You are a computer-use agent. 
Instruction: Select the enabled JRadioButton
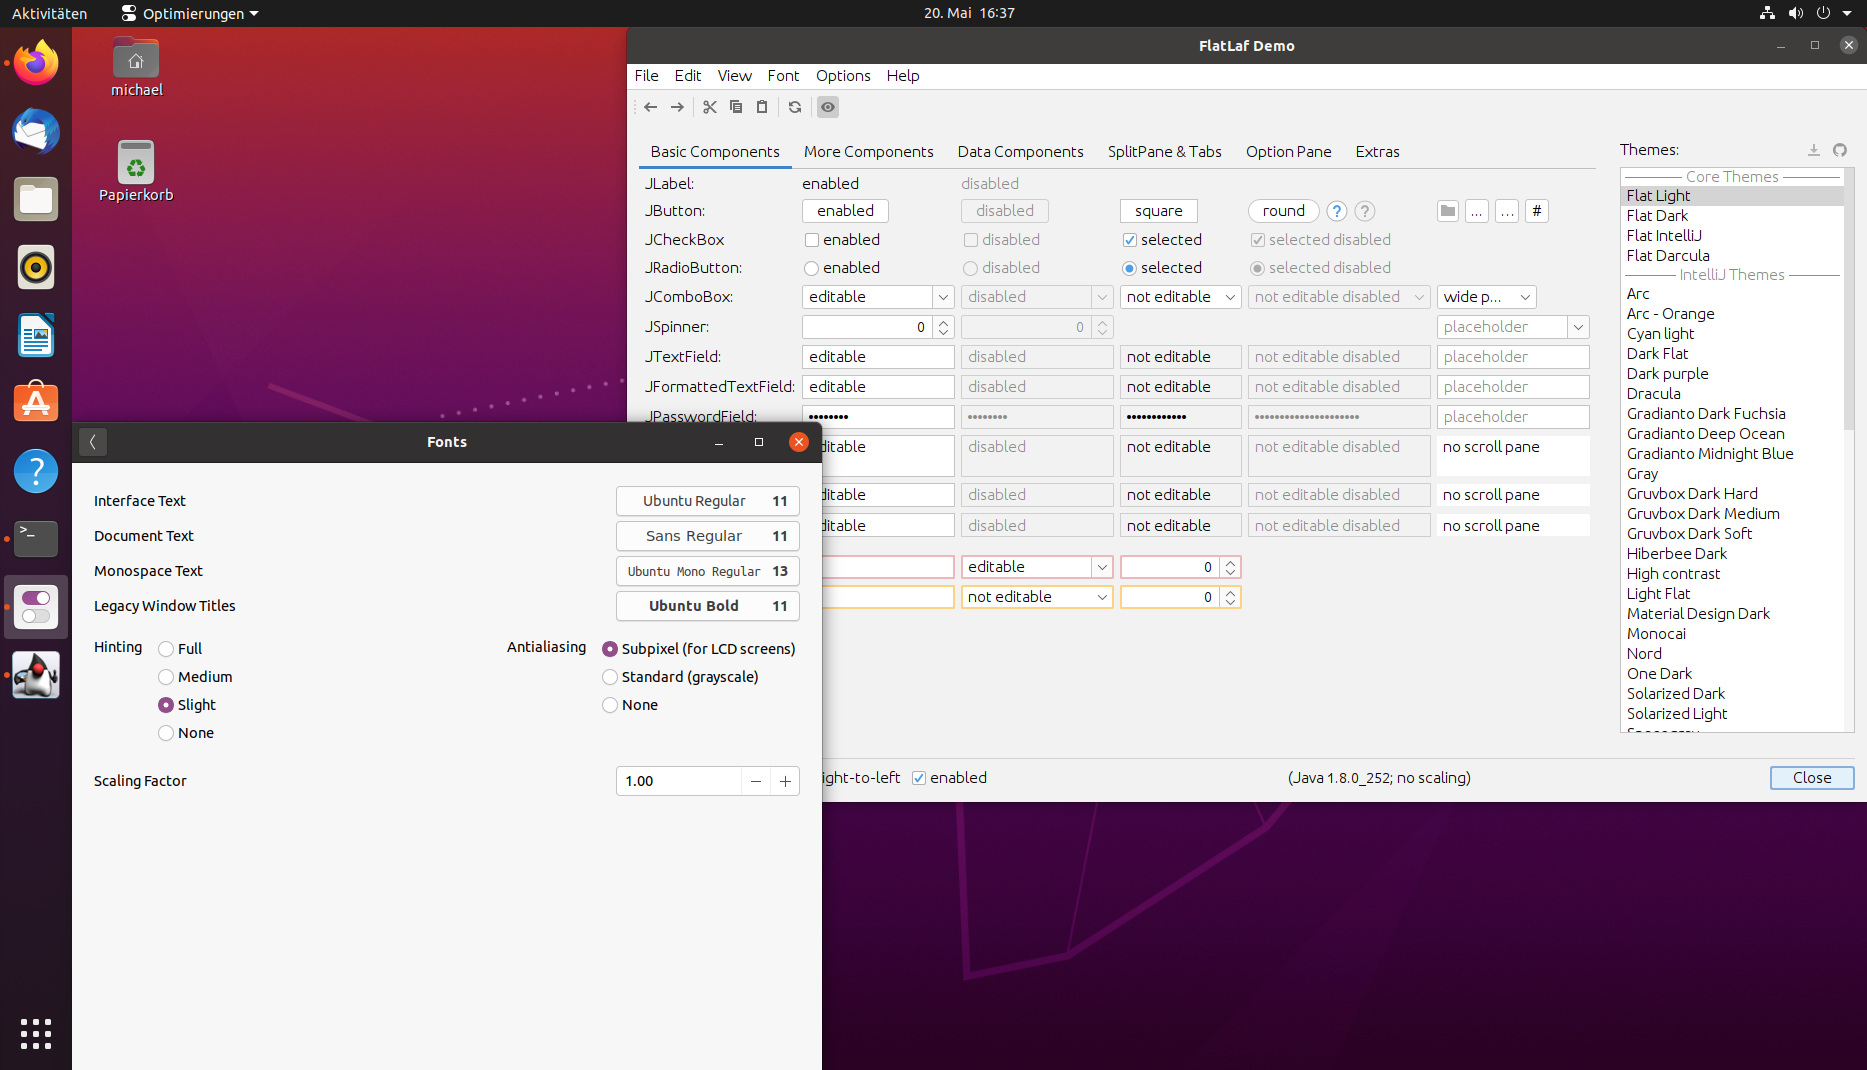click(811, 268)
